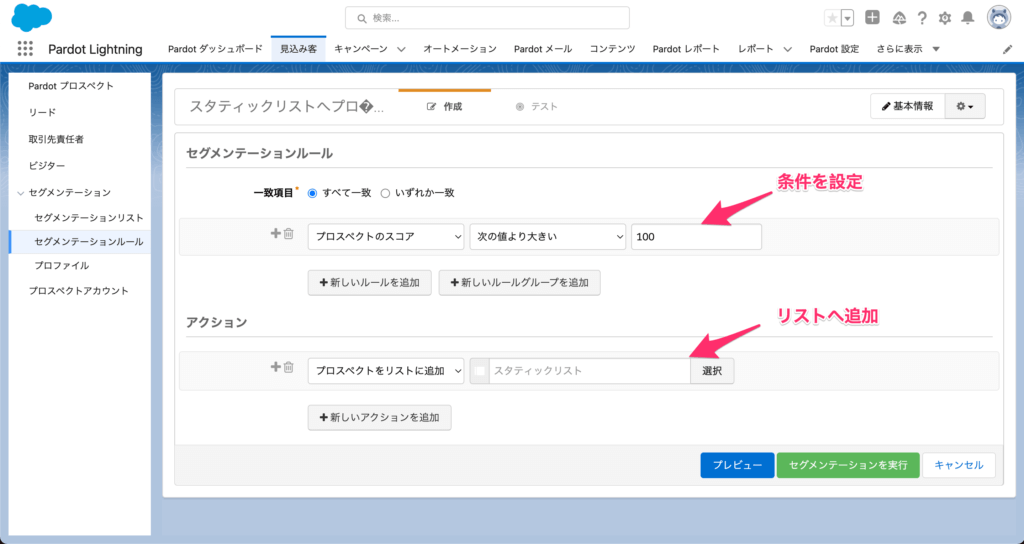Delete the プロスペクトのスコア rule with trash icon
The width and height of the screenshot is (1024, 544).
289,233
